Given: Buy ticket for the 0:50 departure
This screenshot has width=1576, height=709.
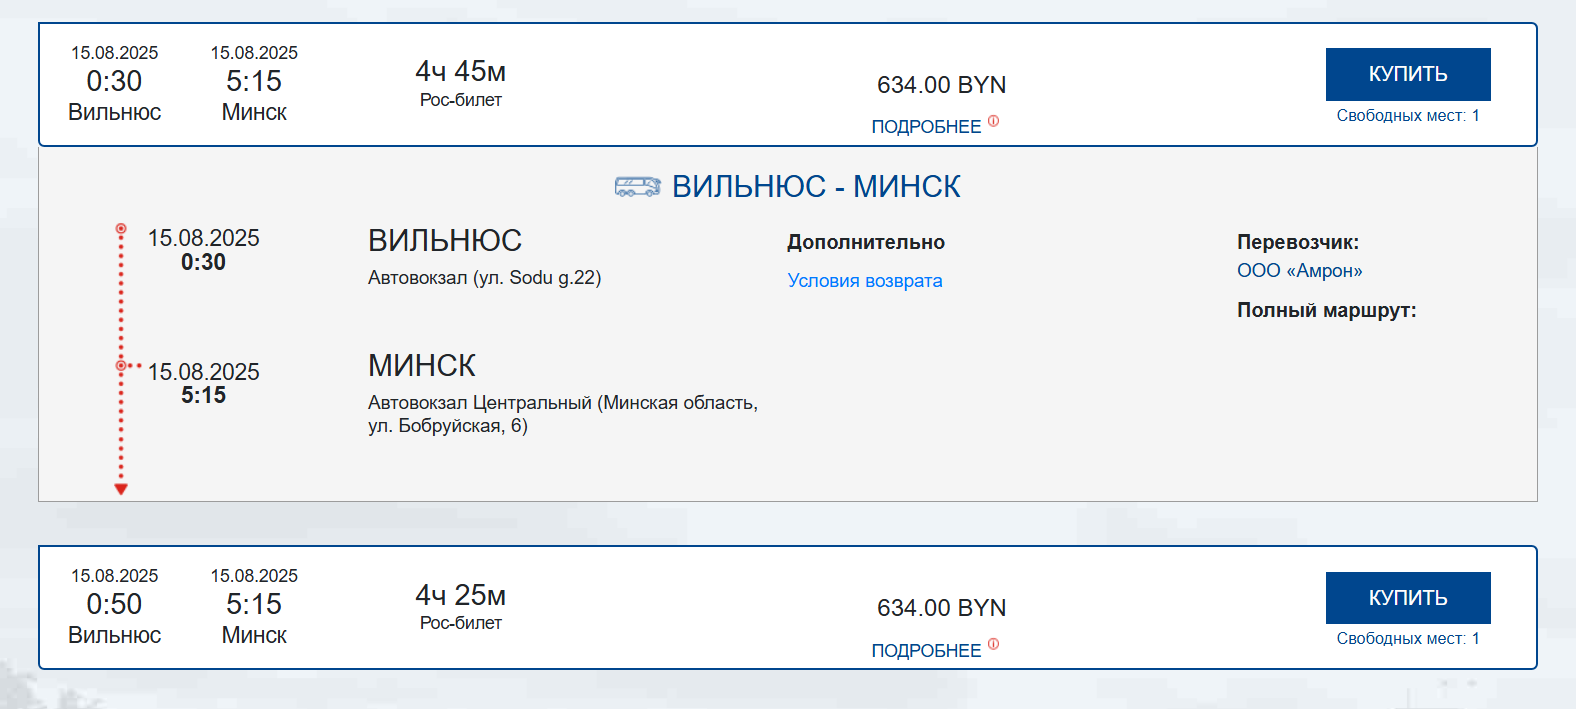Looking at the screenshot, I should pyautogui.click(x=1407, y=597).
